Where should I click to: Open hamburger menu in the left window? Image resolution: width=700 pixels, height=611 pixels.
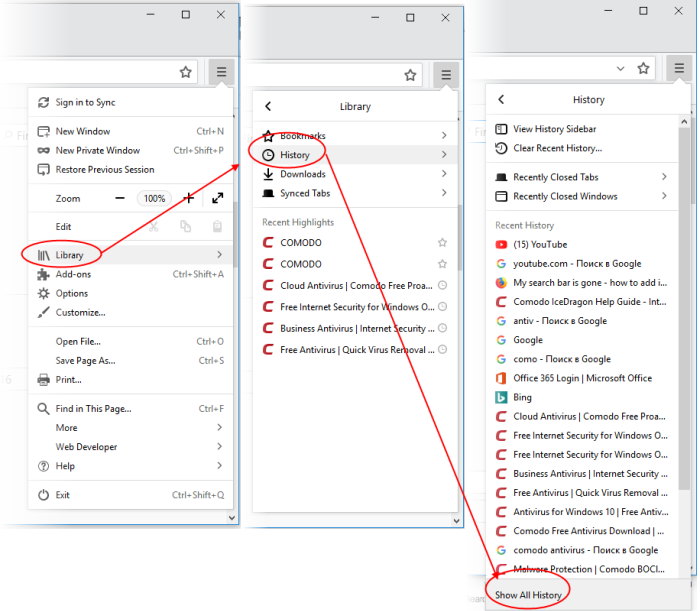[221, 72]
